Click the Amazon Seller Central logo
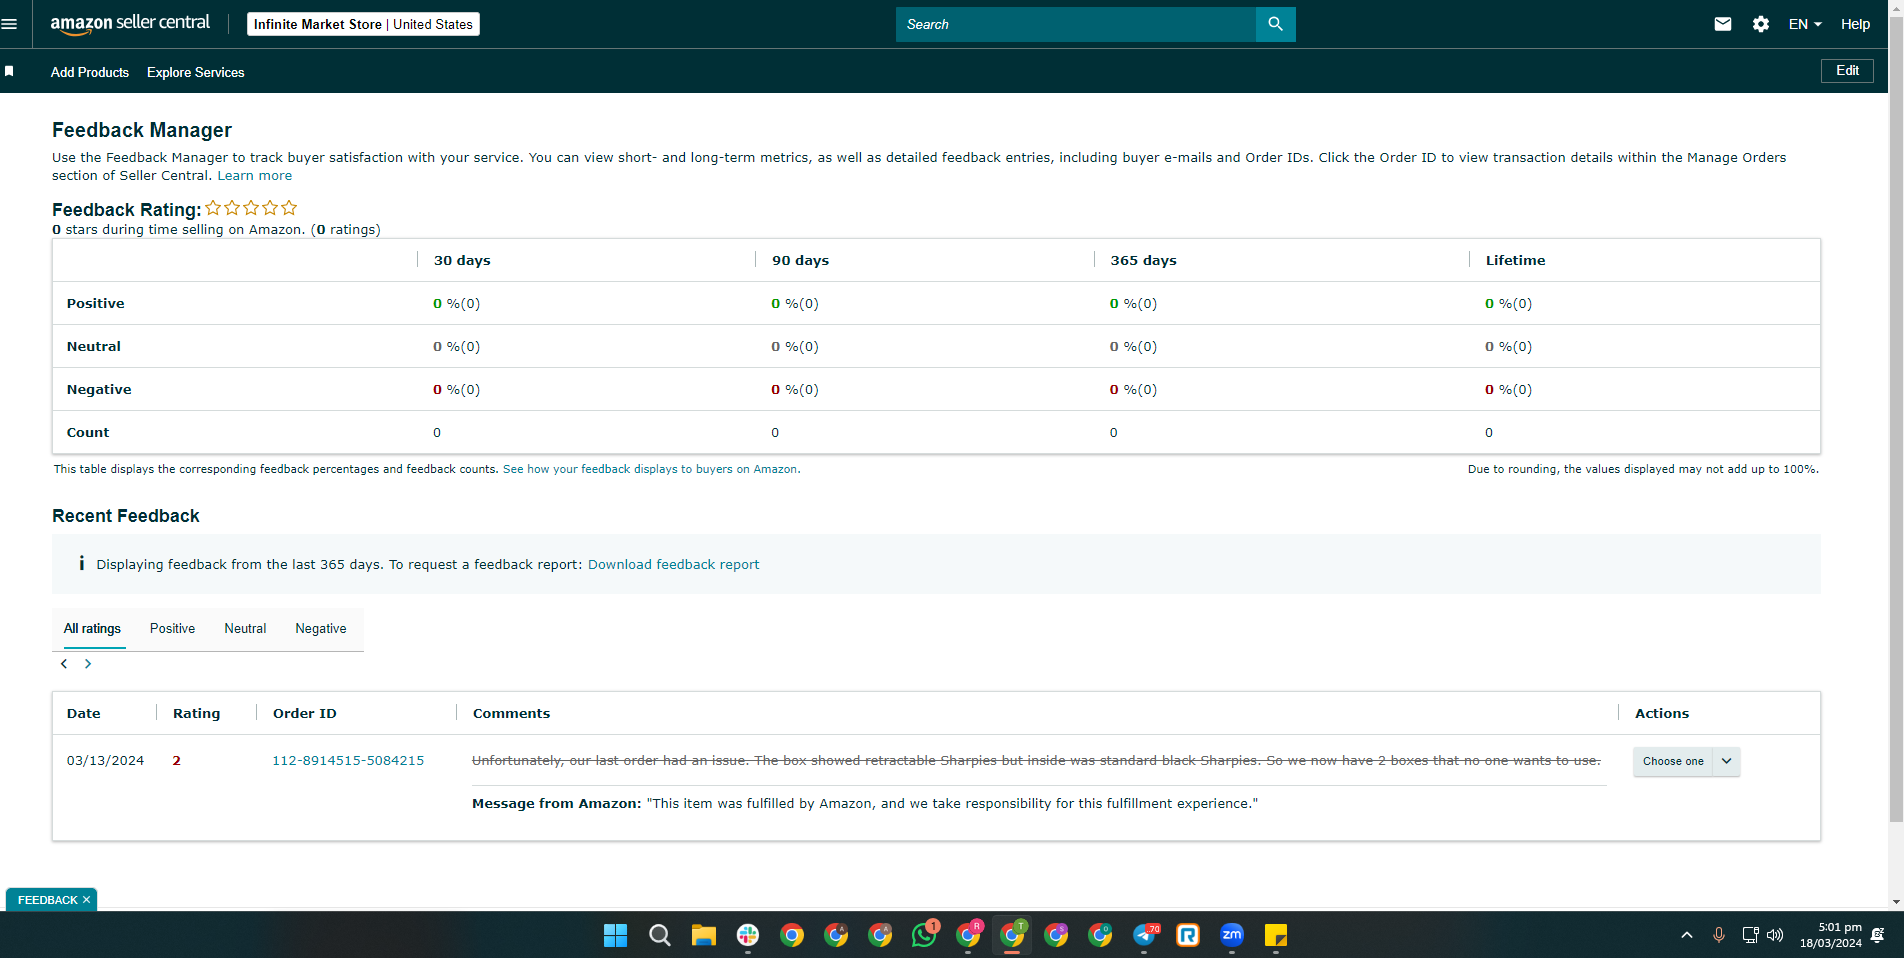This screenshot has width=1904, height=958. coord(130,24)
